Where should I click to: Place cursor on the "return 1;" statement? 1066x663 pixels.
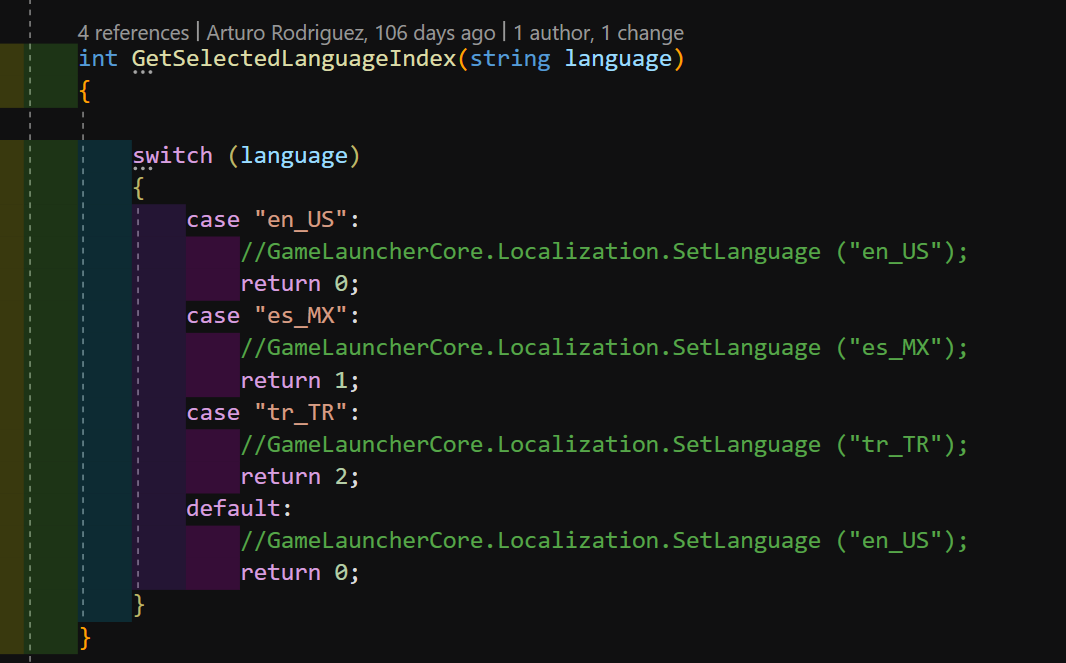299,380
